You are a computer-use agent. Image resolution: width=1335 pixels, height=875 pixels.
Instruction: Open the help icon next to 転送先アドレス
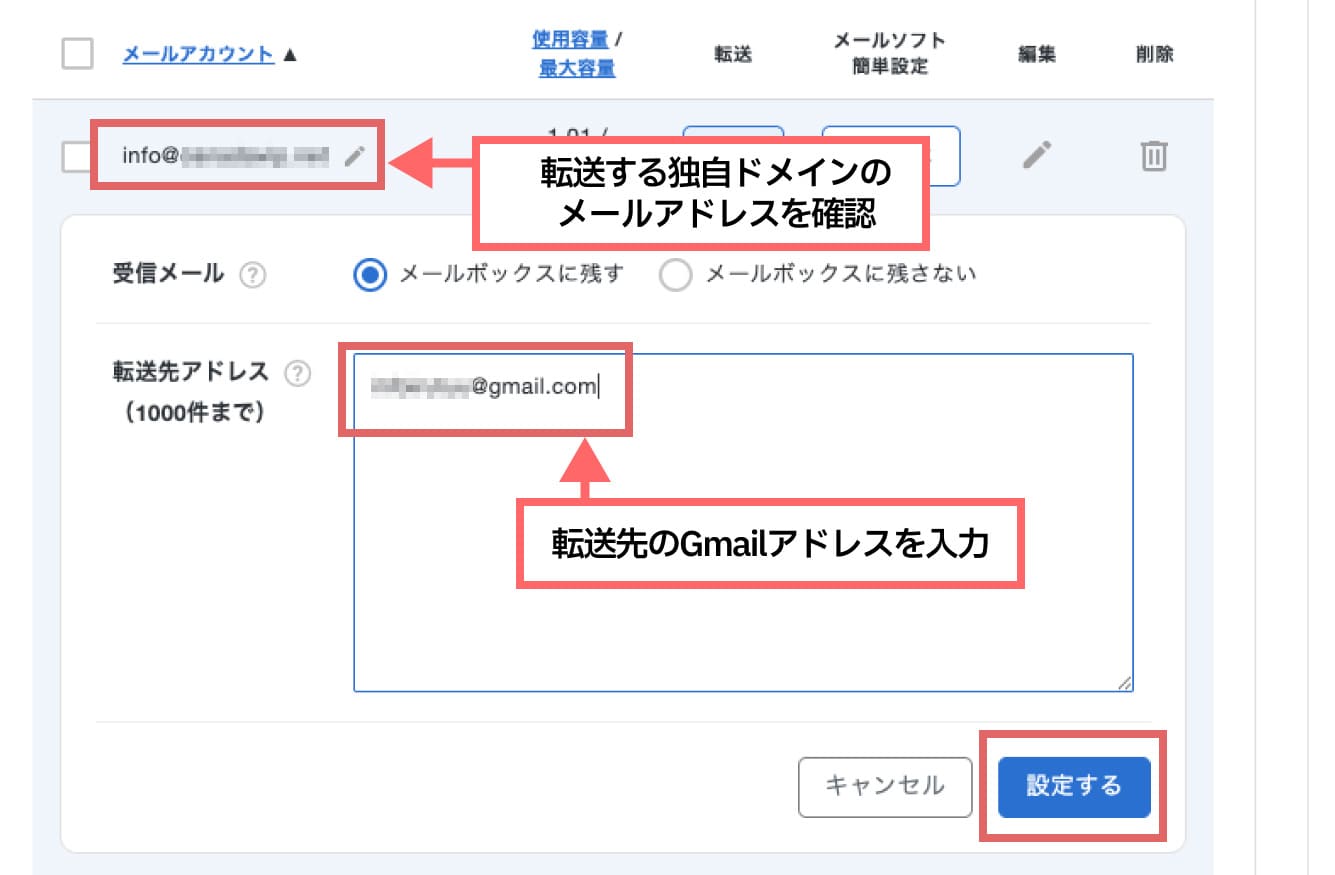click(x=297, y=372)
